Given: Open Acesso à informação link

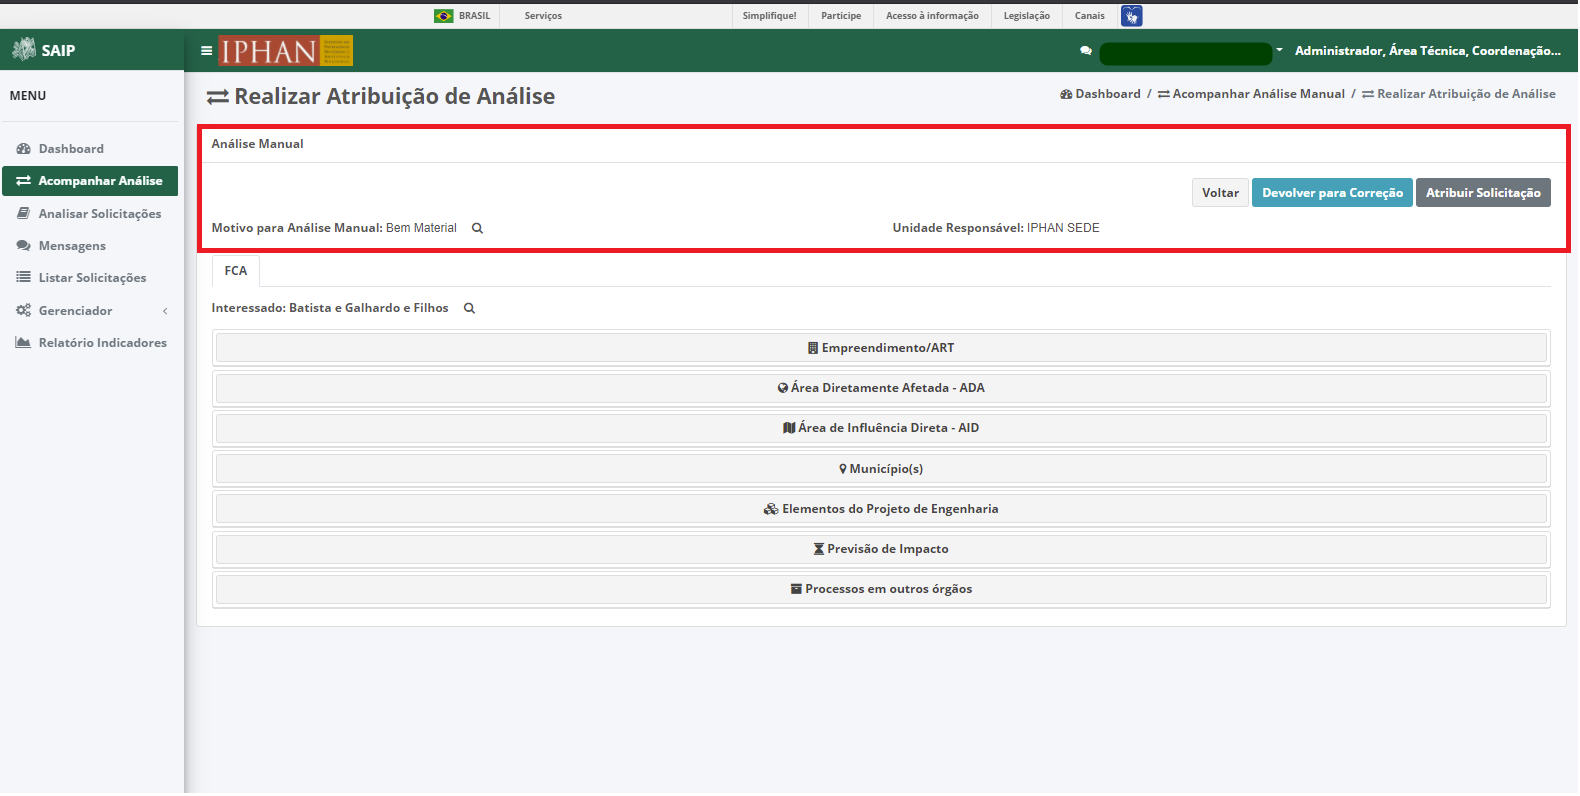Looking at the screenshot, I should coord(932,16).
